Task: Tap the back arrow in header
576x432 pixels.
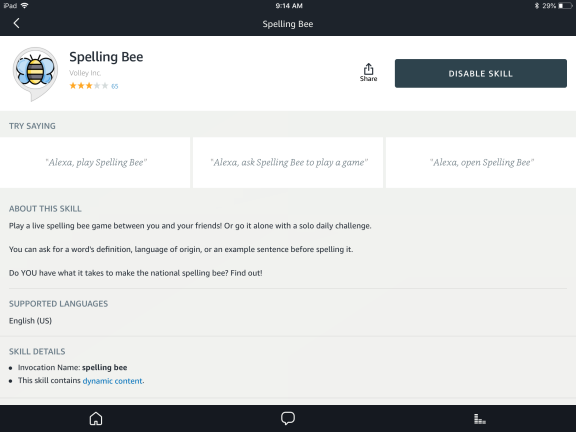Action: pyautogui.click(x=16, y=24)
